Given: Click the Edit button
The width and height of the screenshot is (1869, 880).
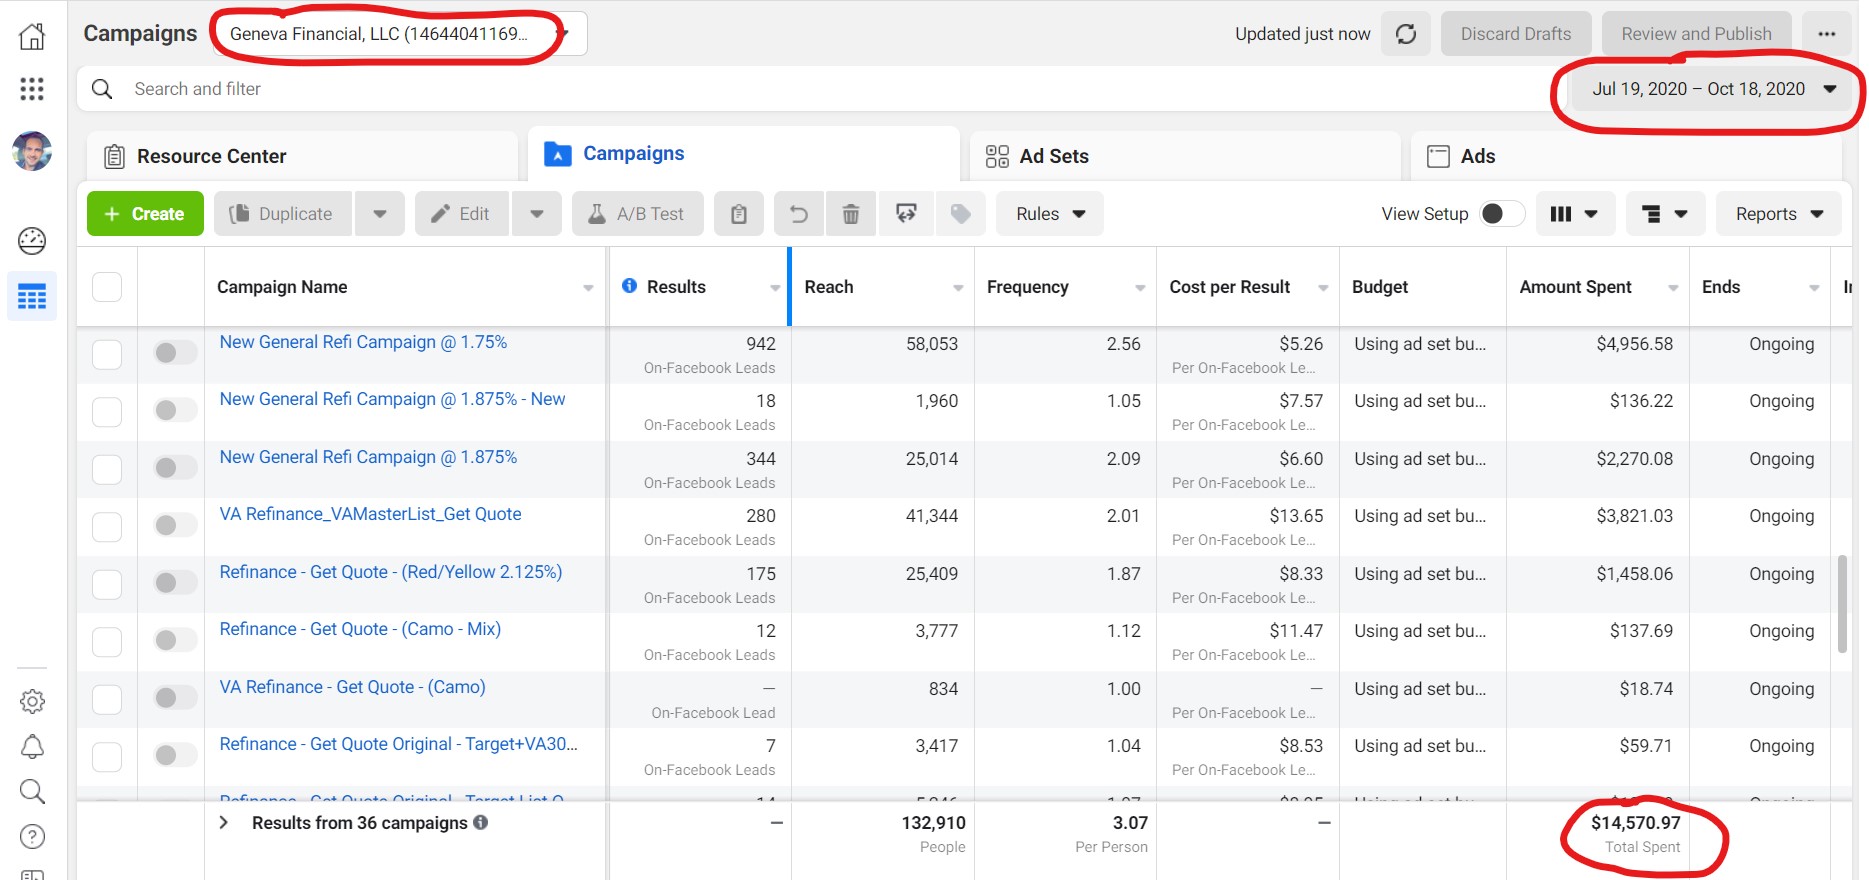Looking at the screenshot, I should click(462, 214).
